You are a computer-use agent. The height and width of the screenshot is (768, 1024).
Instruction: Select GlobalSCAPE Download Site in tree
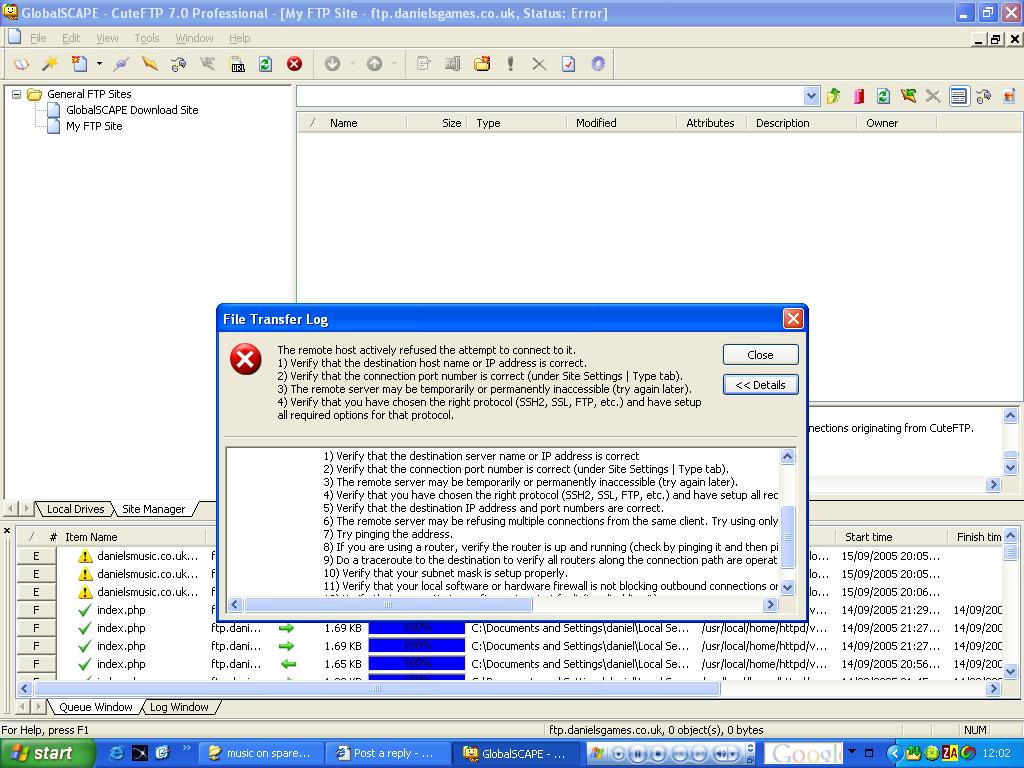tap(132, 110)
